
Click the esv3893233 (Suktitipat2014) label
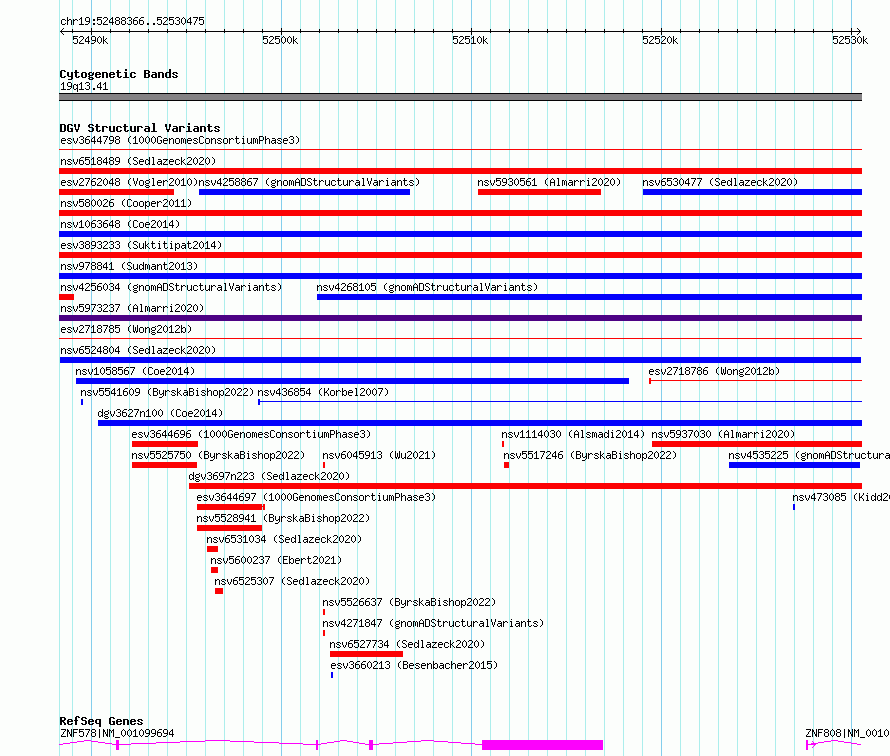(x=141, y=245)
